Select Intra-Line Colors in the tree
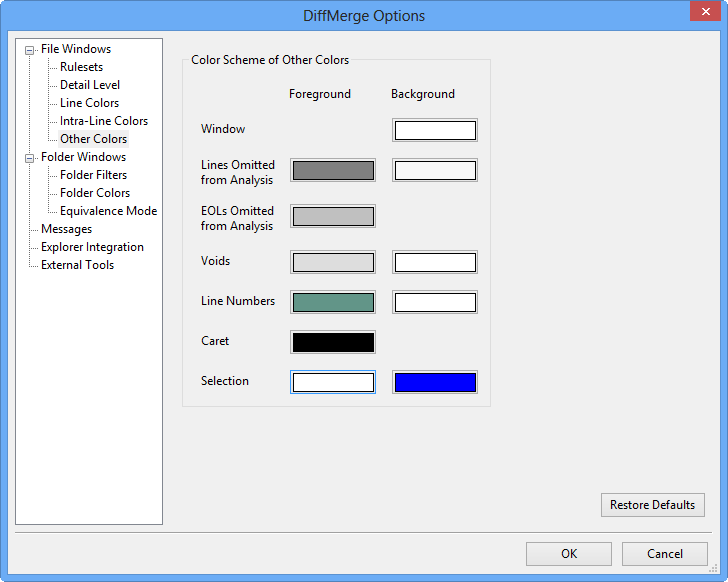Screen dimensions: 728x582 click(103, 121)
